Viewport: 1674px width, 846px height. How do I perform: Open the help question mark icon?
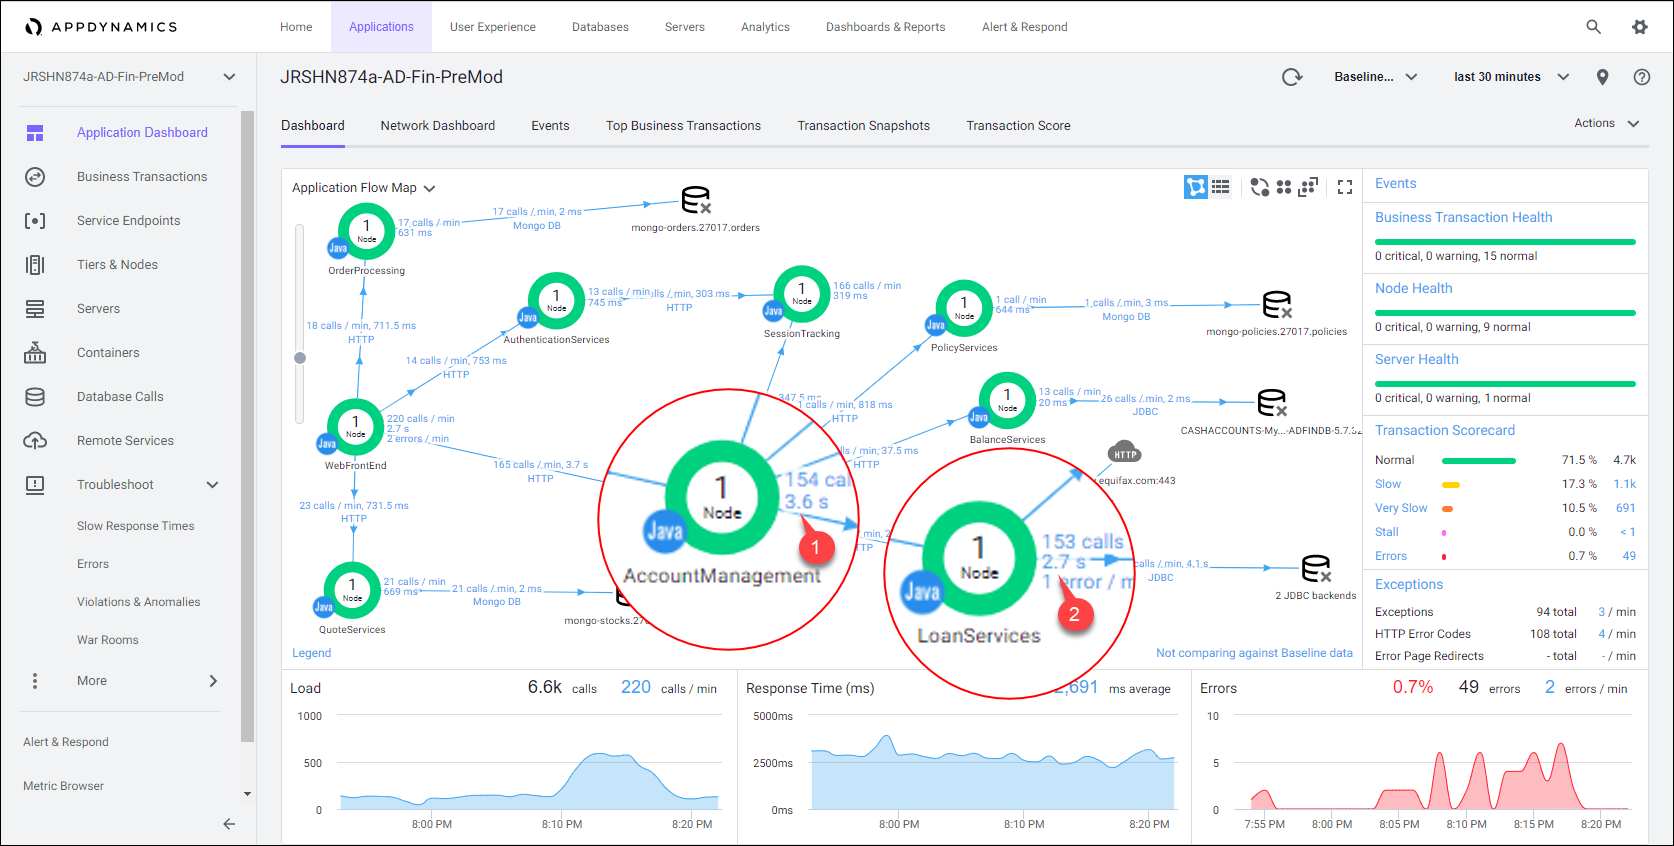(1641, 77)
